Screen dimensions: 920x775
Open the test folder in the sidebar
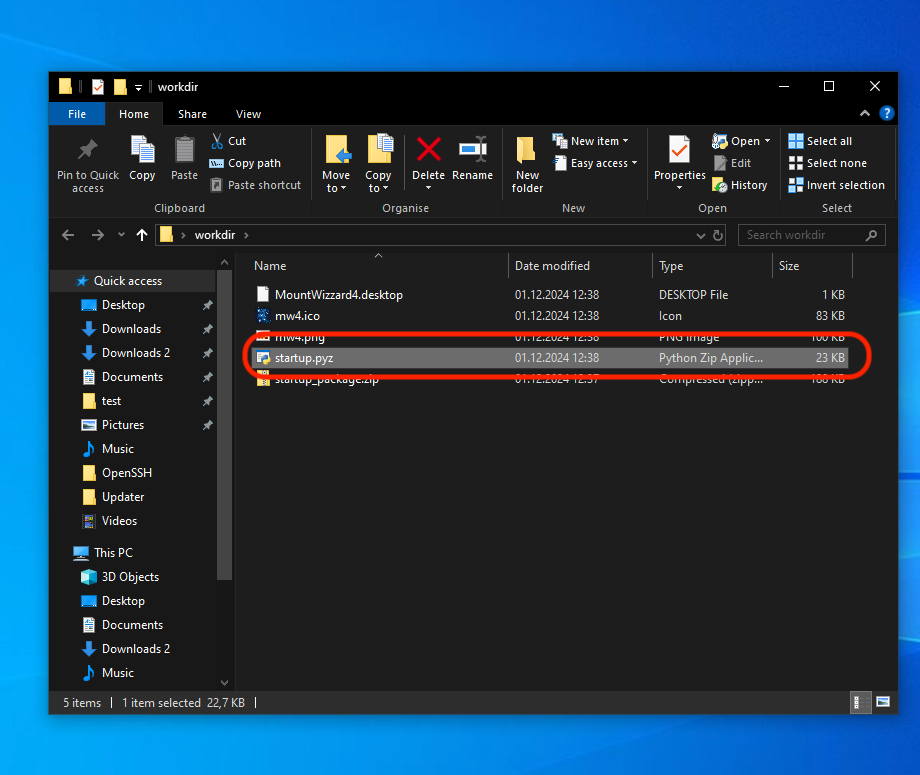pos(111,401)
